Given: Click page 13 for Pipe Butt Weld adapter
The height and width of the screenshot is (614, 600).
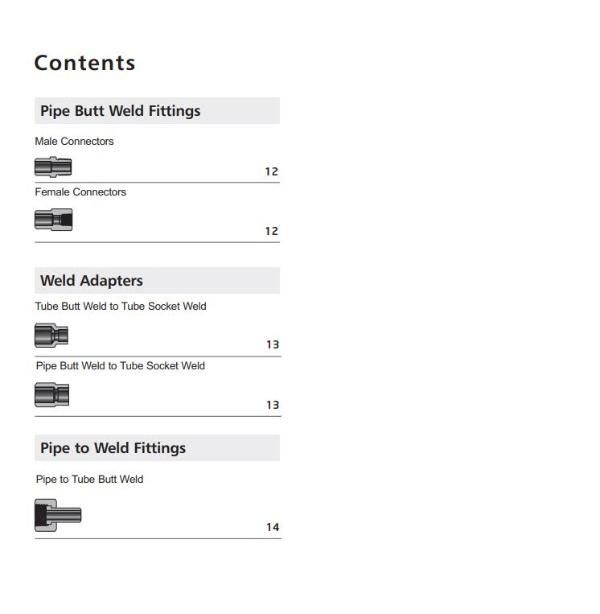Looking at the screenshot, I should click(x=273, y=405).
